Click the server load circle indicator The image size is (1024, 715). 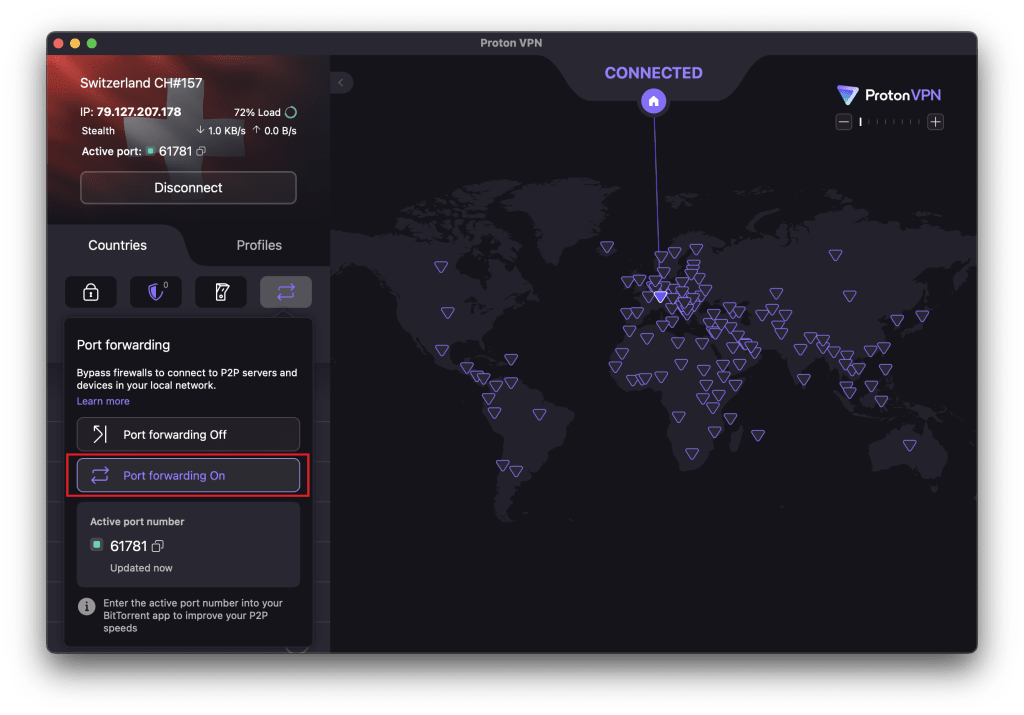tap(291, 112)
